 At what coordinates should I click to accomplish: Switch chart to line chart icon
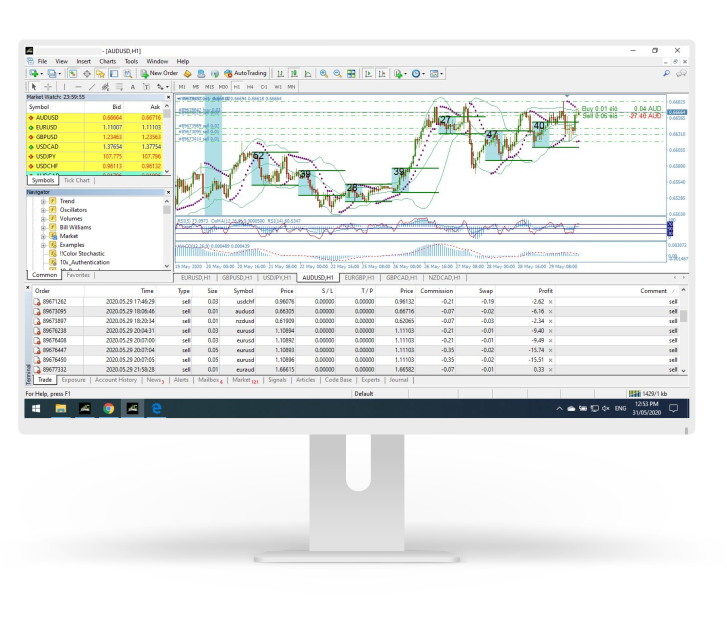[308, 73]
